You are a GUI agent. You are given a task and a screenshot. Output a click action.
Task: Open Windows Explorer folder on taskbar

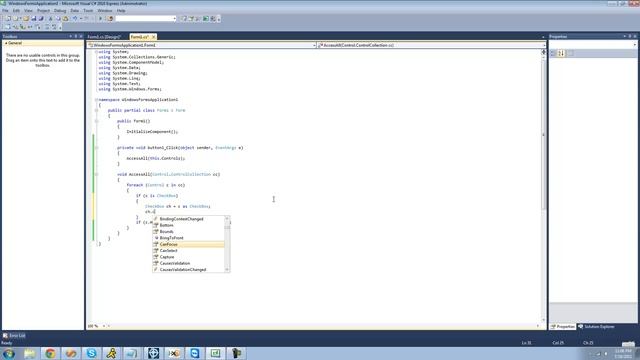[x=29, y=353]
